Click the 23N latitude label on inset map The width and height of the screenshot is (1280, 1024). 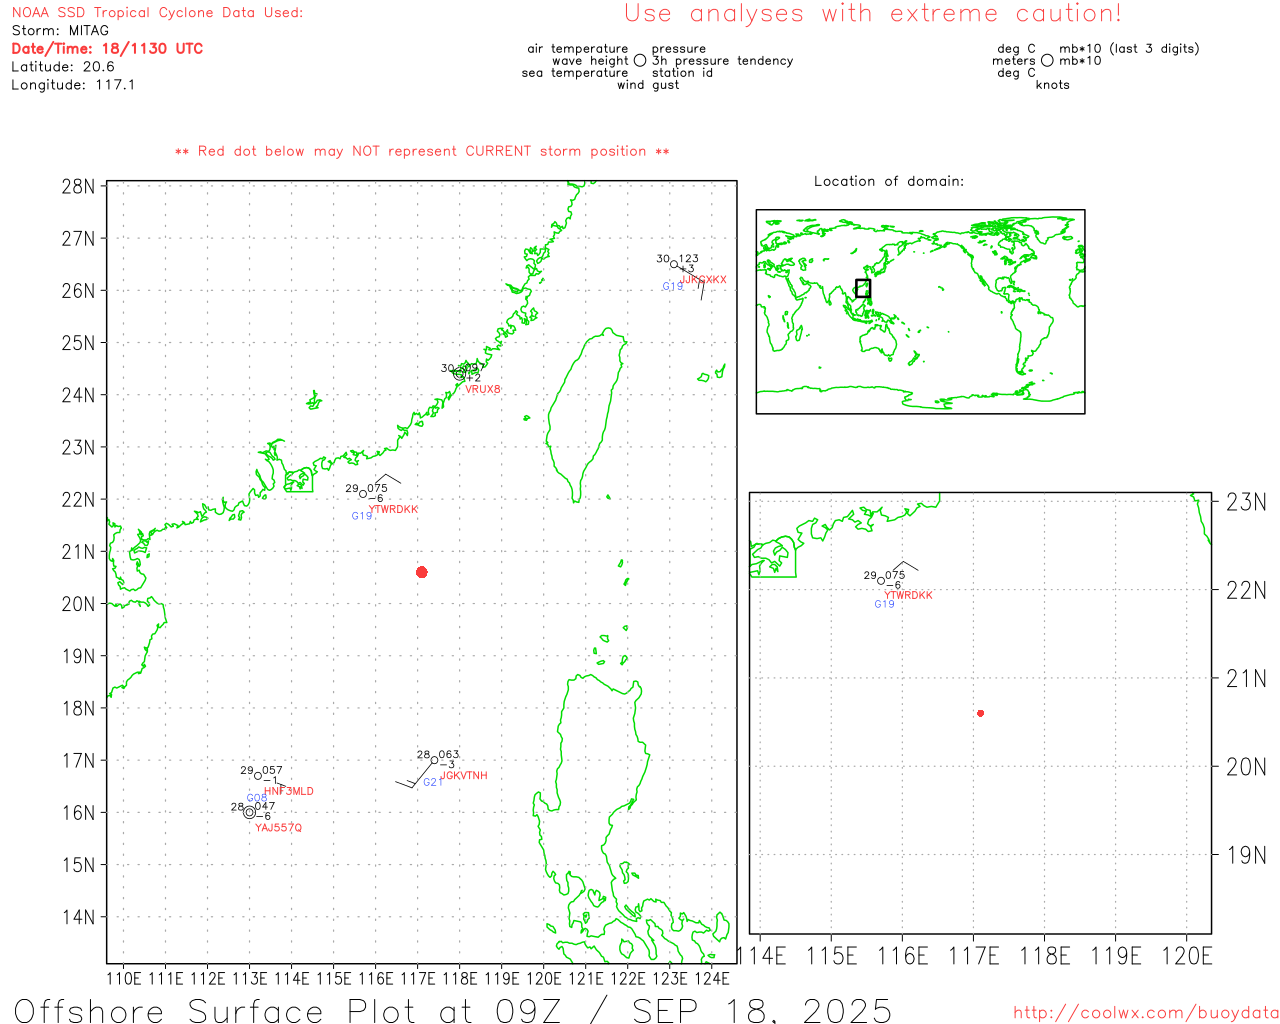coord(1246,502)
